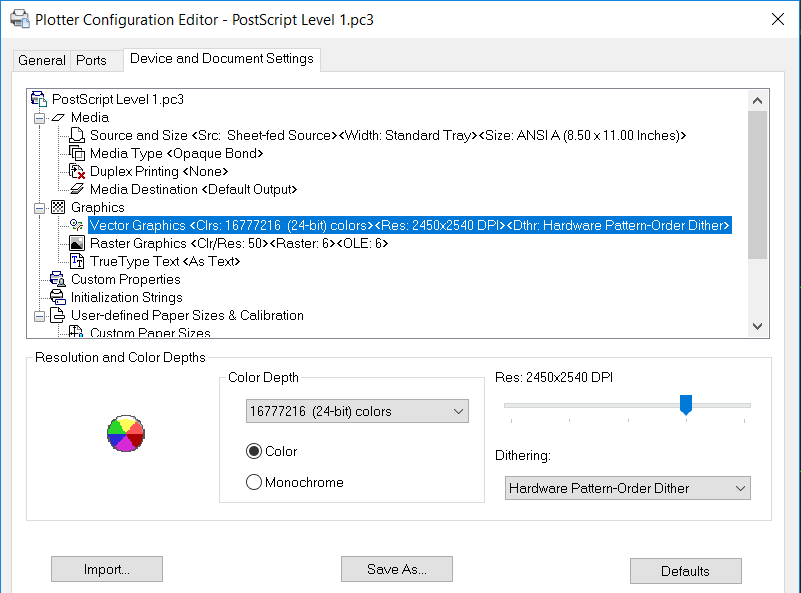Click the Raster Graphics image icon

[77, 243]
